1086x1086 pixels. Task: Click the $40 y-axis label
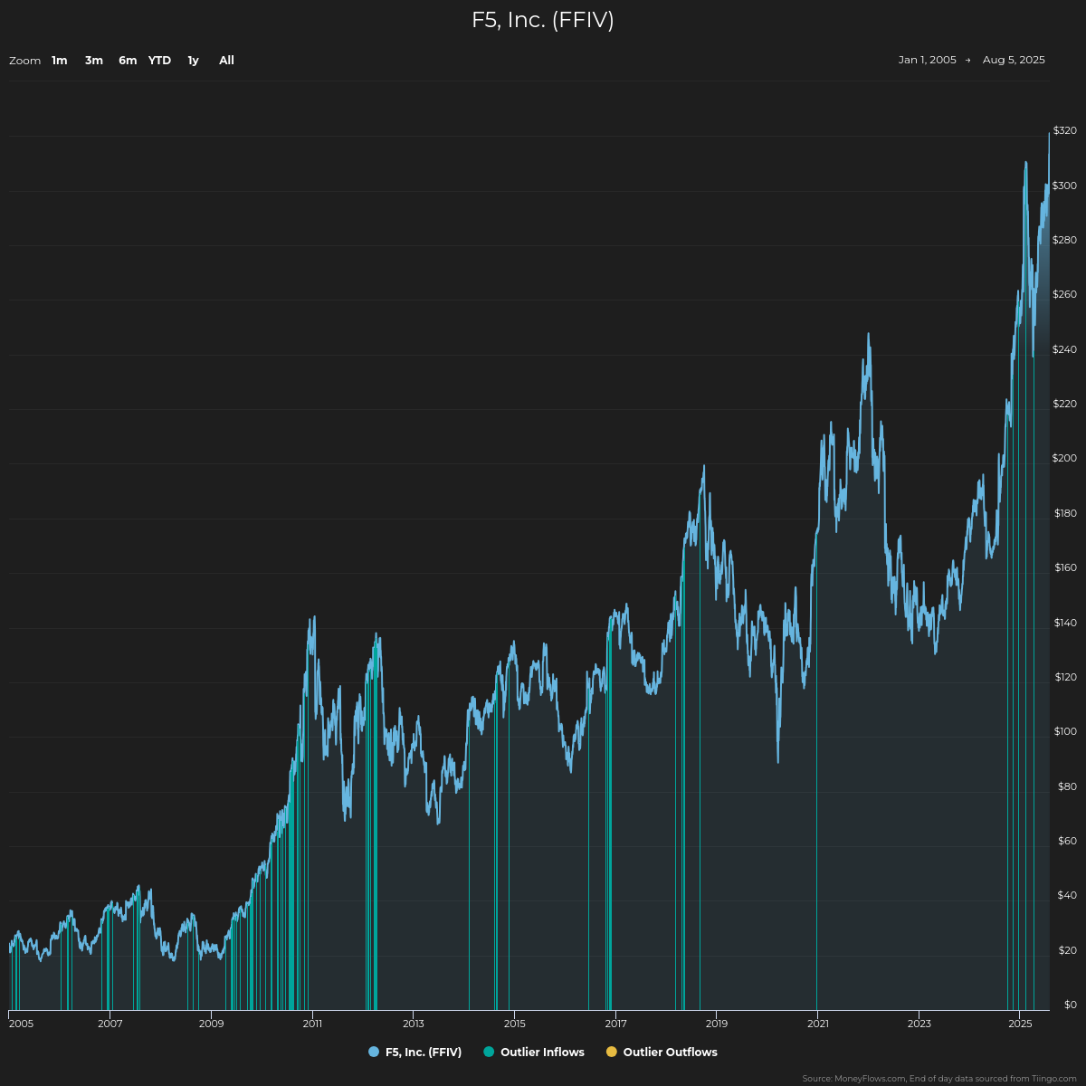(x=1065, y=896)
